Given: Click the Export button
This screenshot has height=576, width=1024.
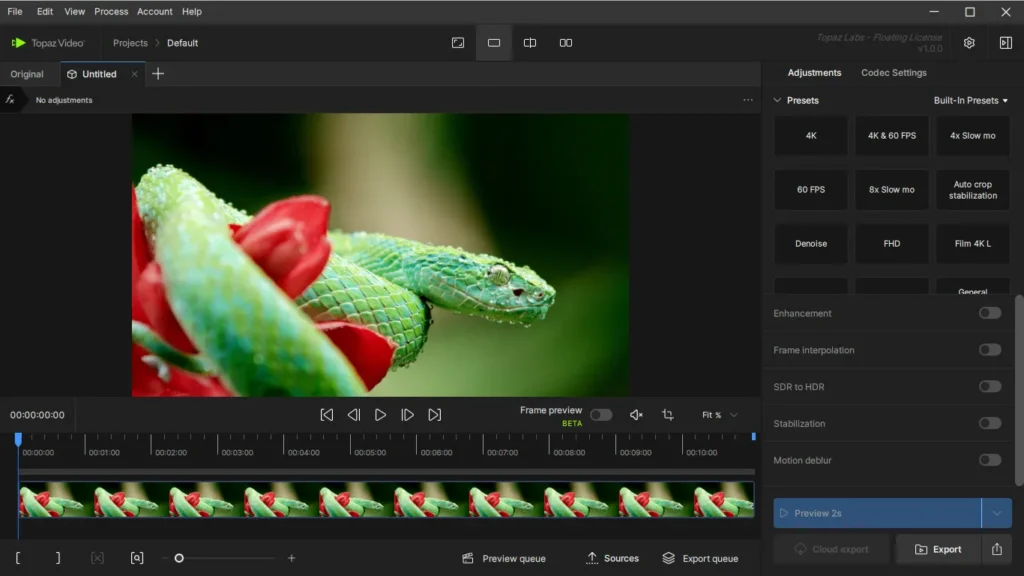Looking at the screenshot, I should point(938,549).
